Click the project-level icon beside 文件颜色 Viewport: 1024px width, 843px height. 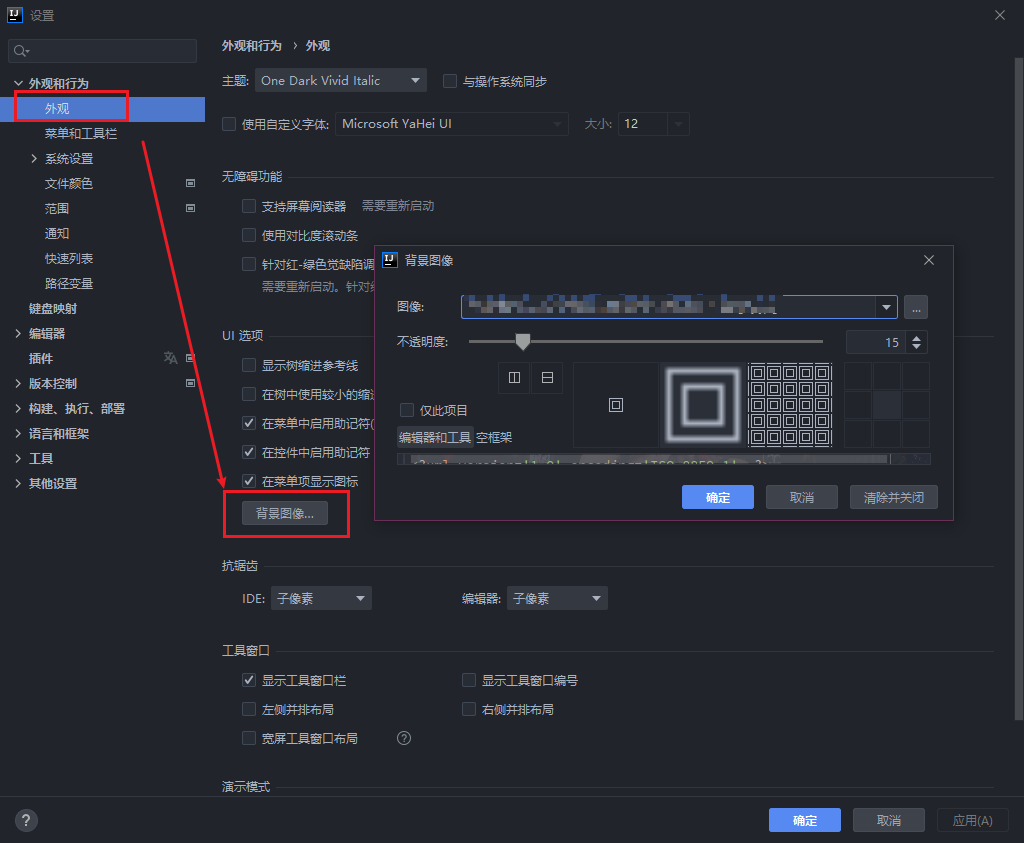pos(191,183)
